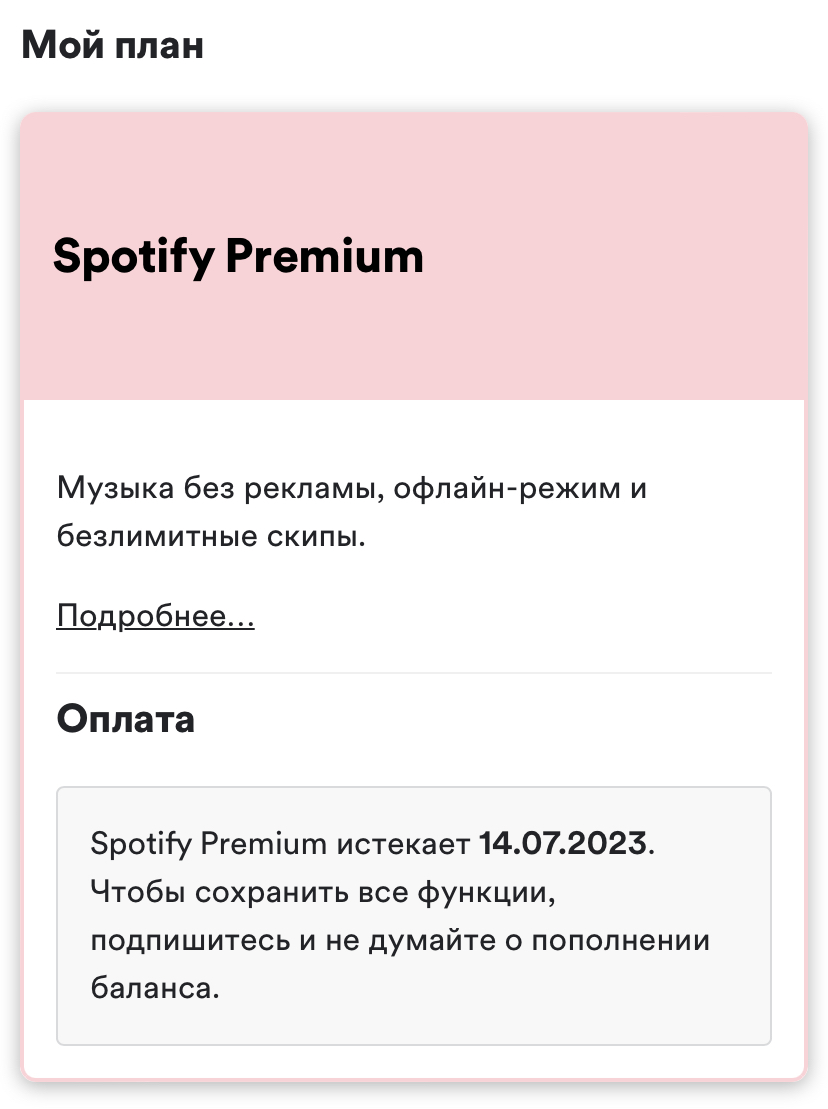Click the divider line above Оплата
This screenshot has width=828, height=1109.
click(x=414, y=673)
